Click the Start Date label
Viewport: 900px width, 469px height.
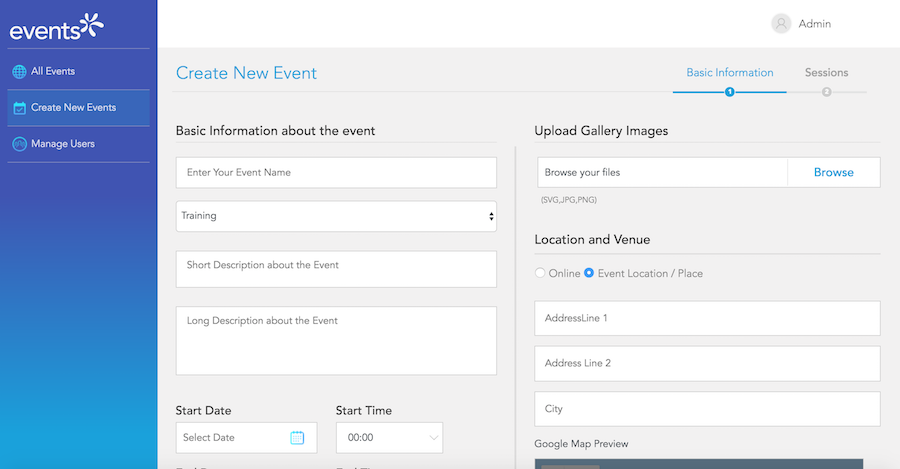point(203,410)
